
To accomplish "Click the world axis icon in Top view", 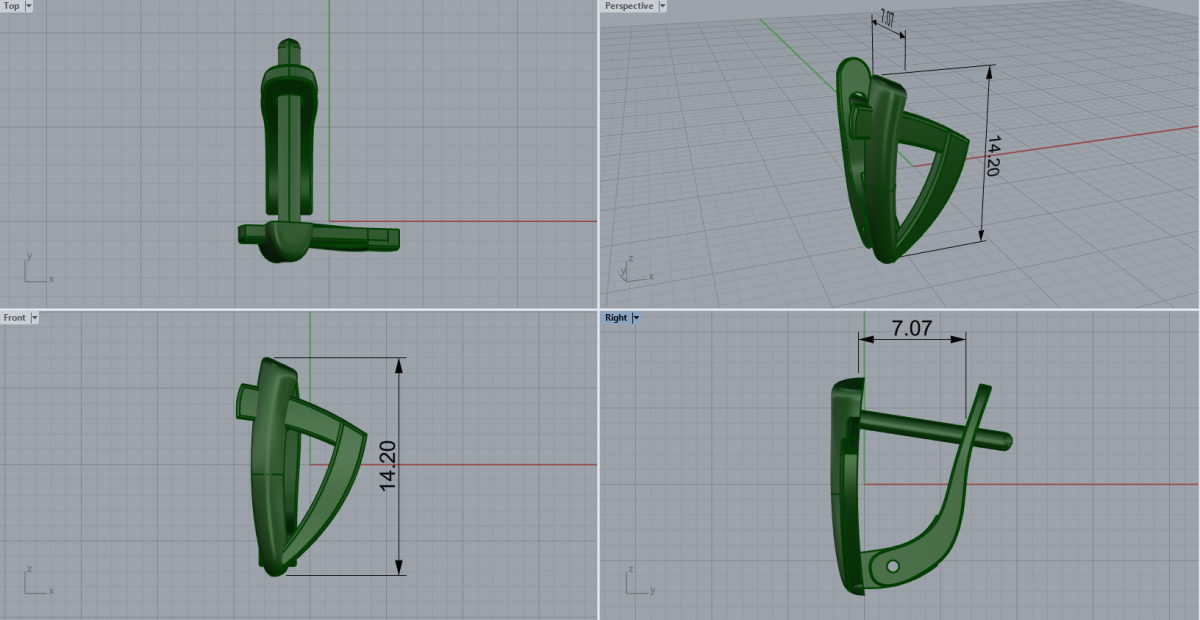I will coord(33,270).
